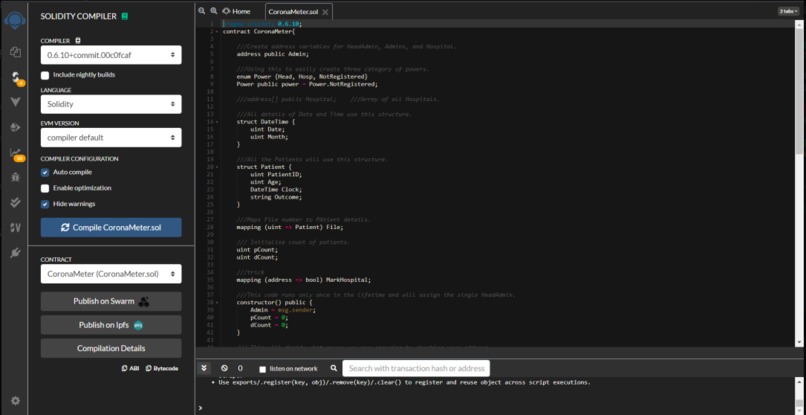Toggle the terminal collapse arrows icon
This screenshot has width=806, height=415.
(204, 368)
